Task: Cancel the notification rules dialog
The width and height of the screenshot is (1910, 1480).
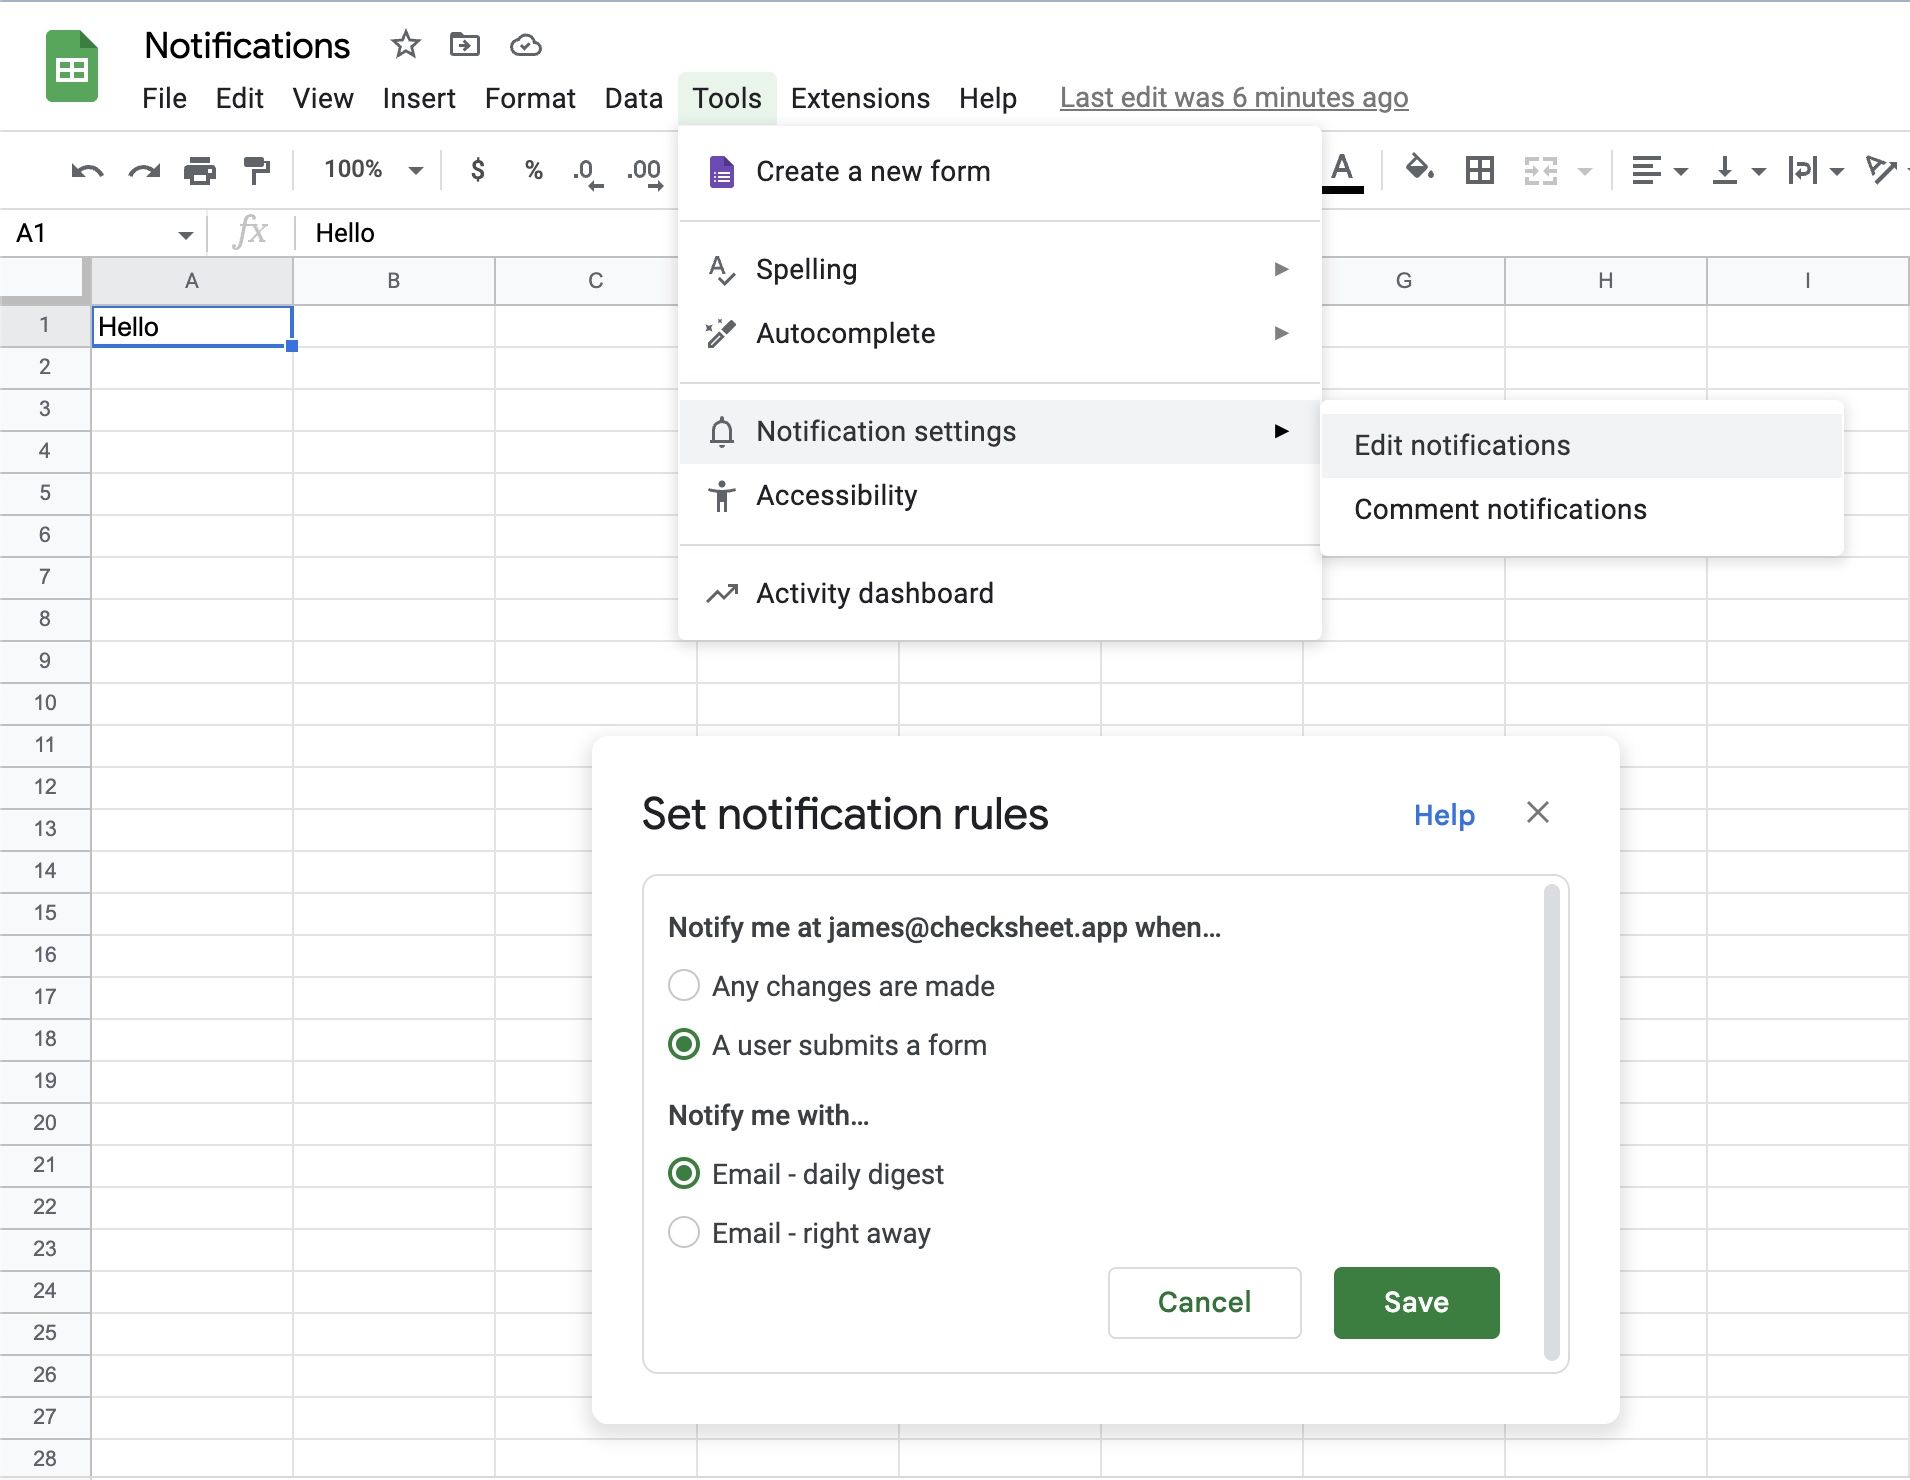Action: coord(1204,1302)
